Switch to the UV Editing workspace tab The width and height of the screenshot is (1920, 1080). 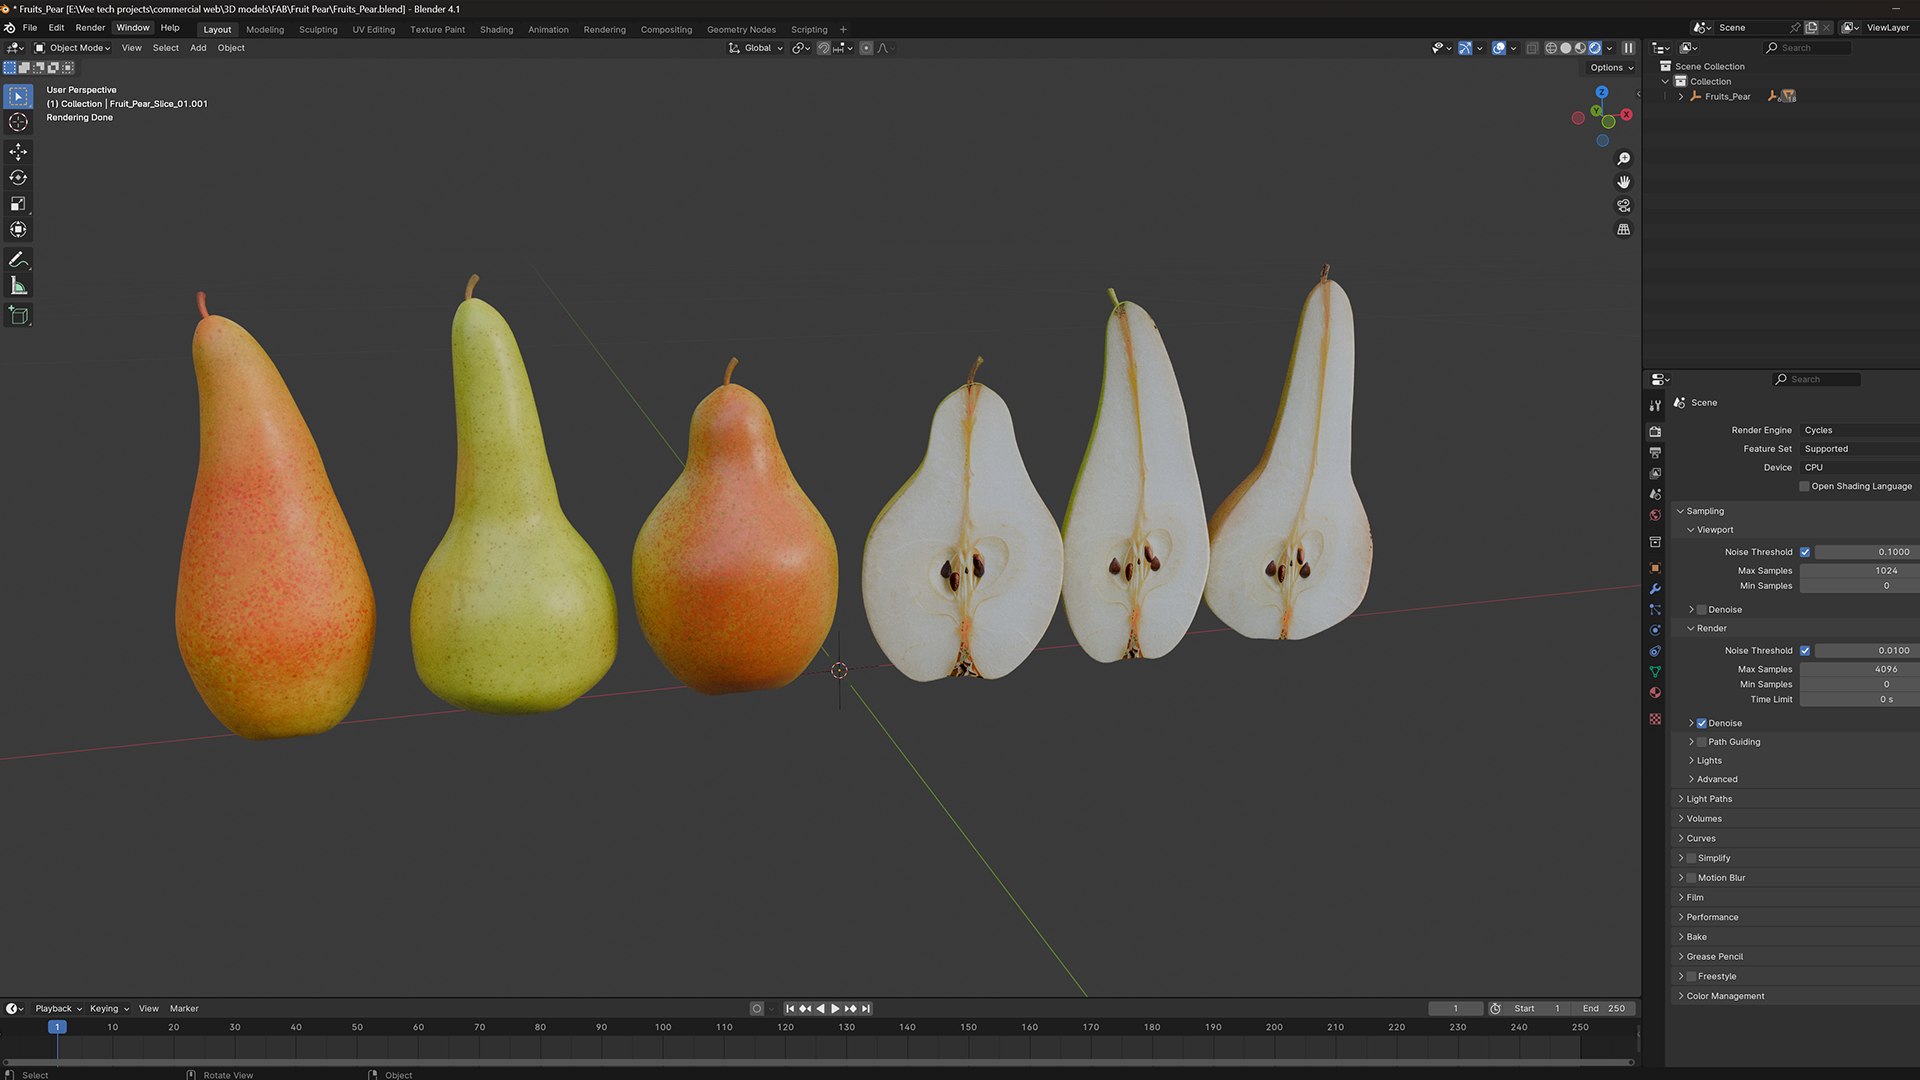click(373, 29)
